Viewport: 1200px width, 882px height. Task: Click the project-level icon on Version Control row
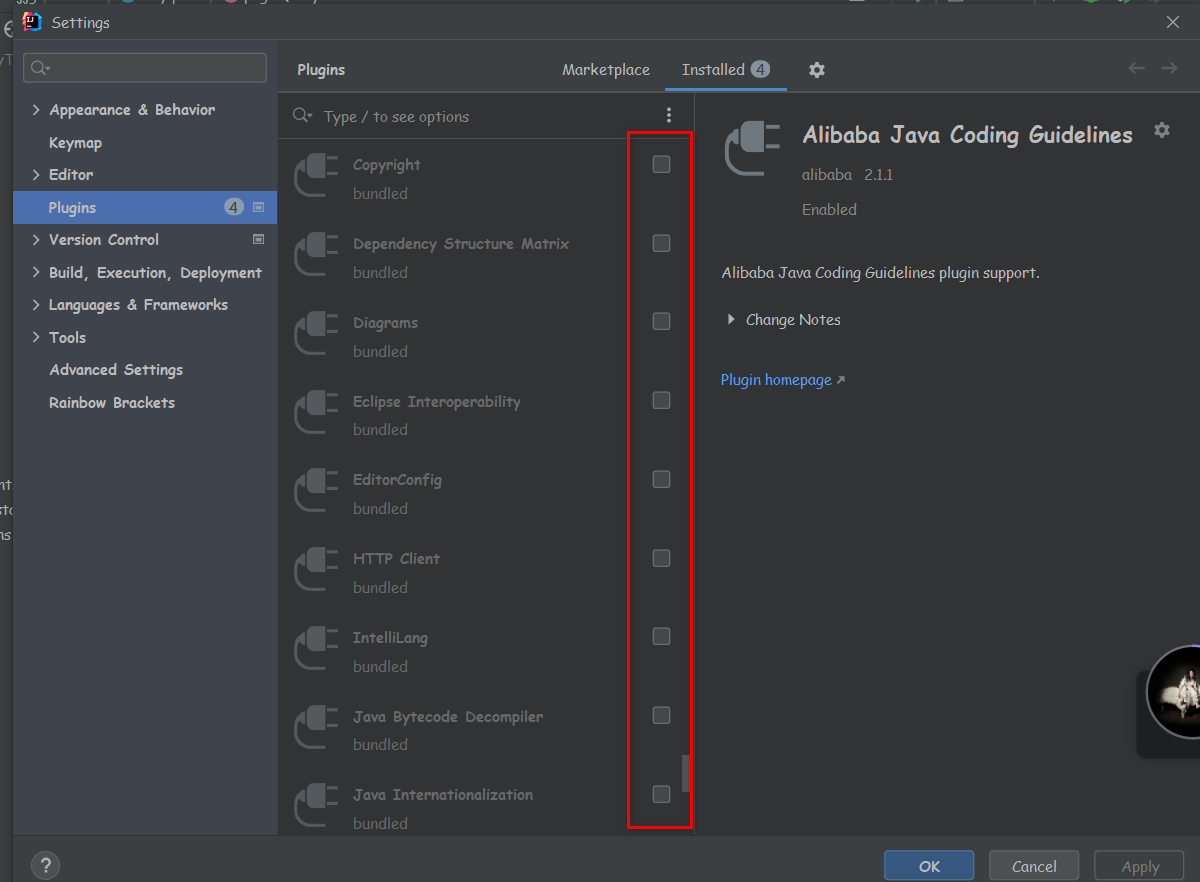point(258,239)
